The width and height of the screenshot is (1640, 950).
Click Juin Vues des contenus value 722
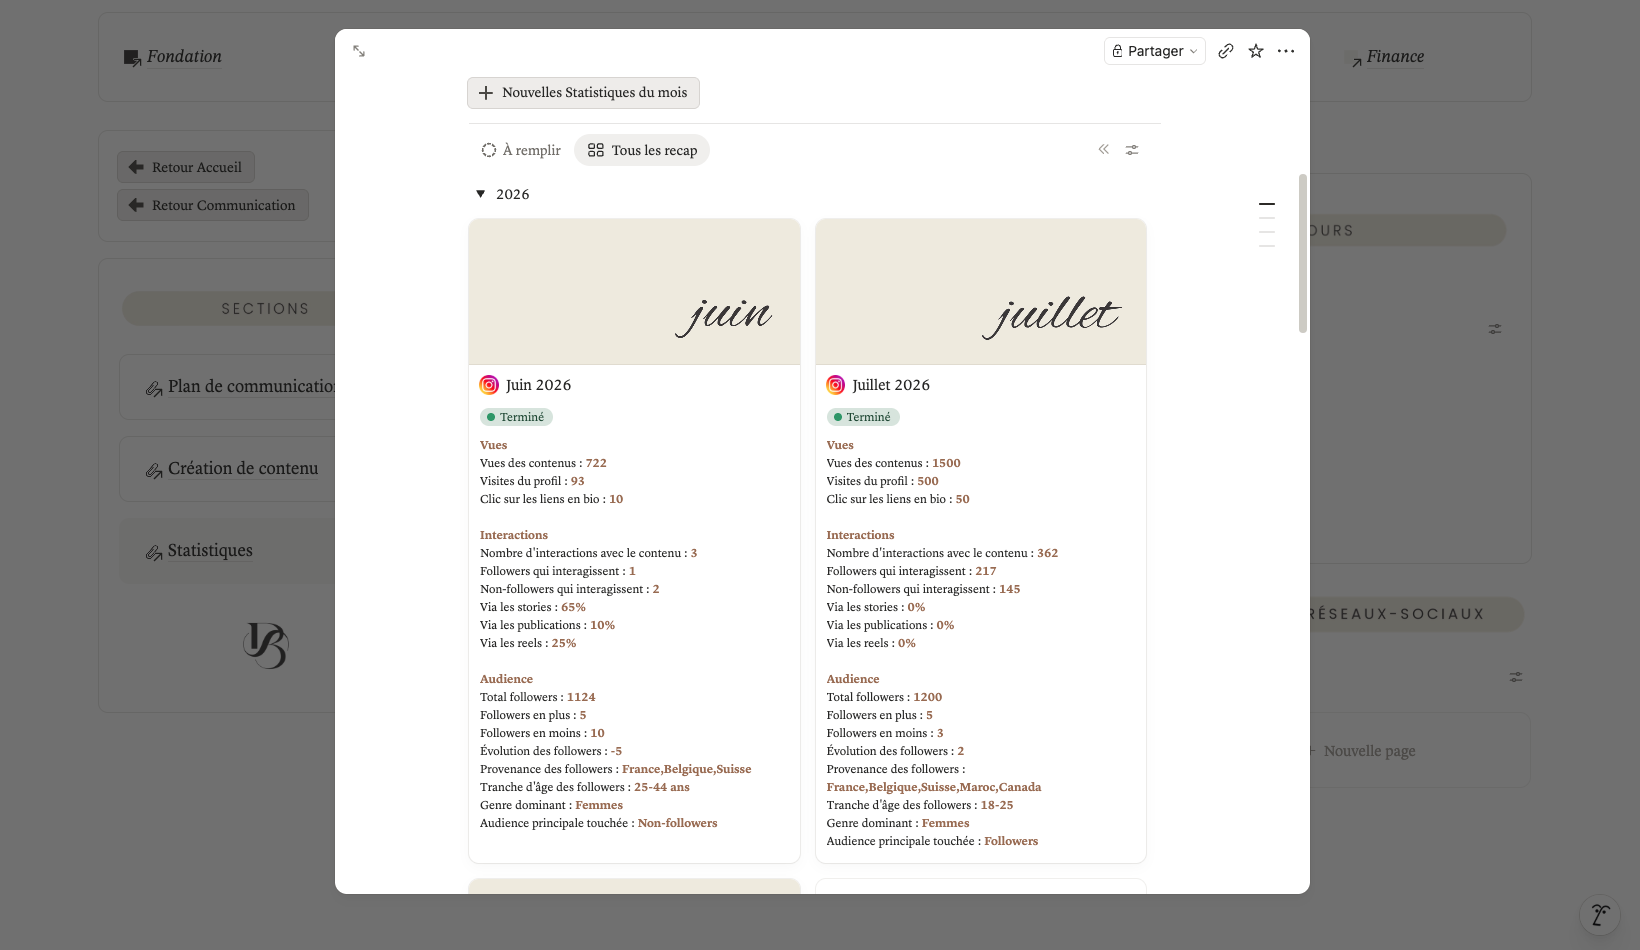[596, 463]
